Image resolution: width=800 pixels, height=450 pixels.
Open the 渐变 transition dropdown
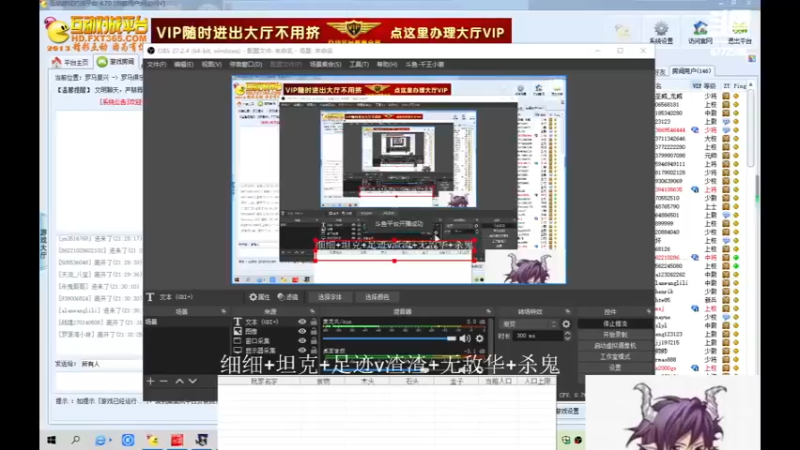tap(529, 324)
